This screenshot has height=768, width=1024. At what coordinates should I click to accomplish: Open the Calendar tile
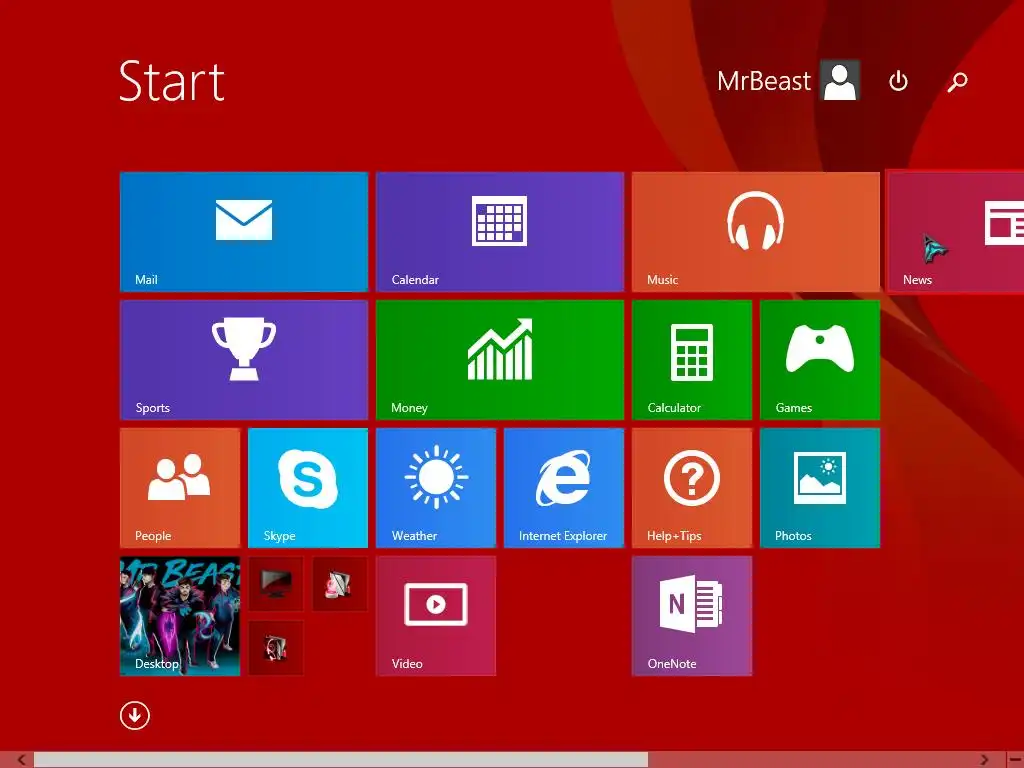(500, 232)
